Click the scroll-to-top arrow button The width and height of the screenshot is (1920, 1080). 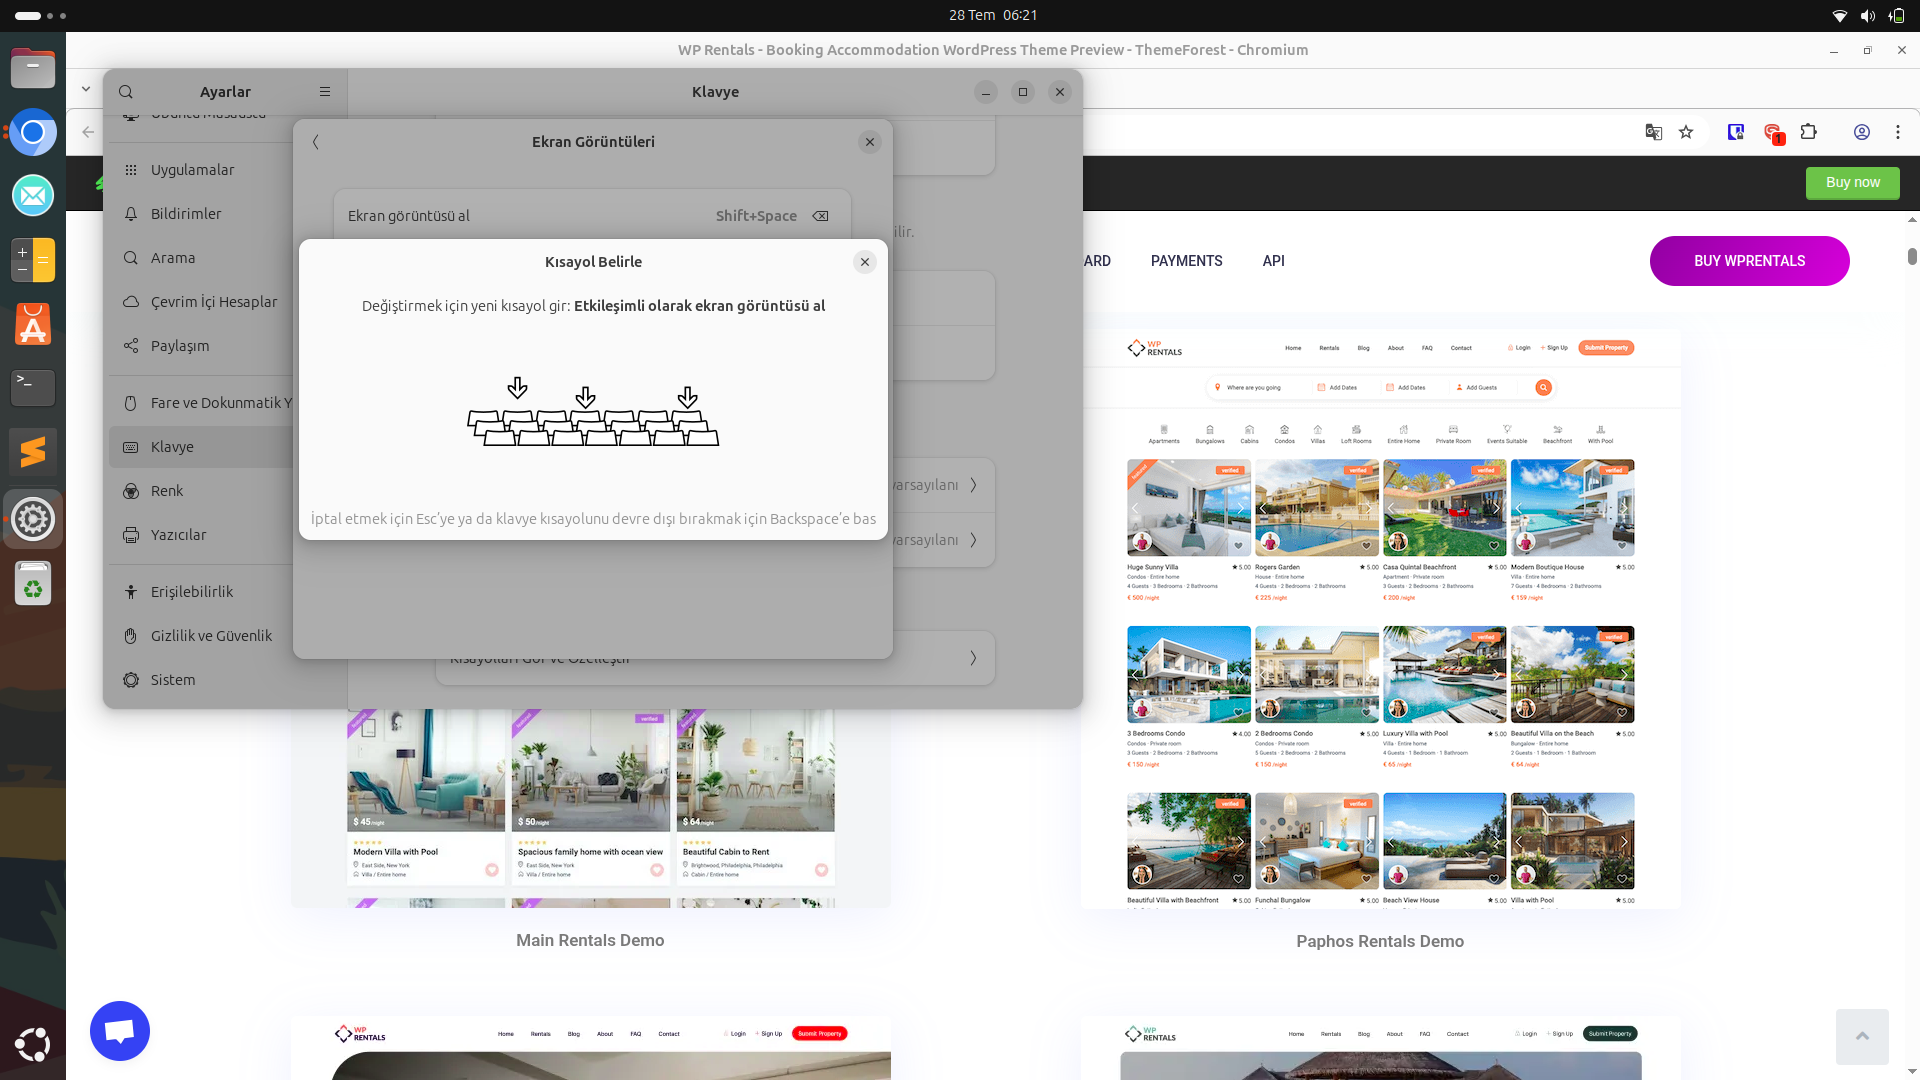pyautogui.click(x=1862, y=1037)
